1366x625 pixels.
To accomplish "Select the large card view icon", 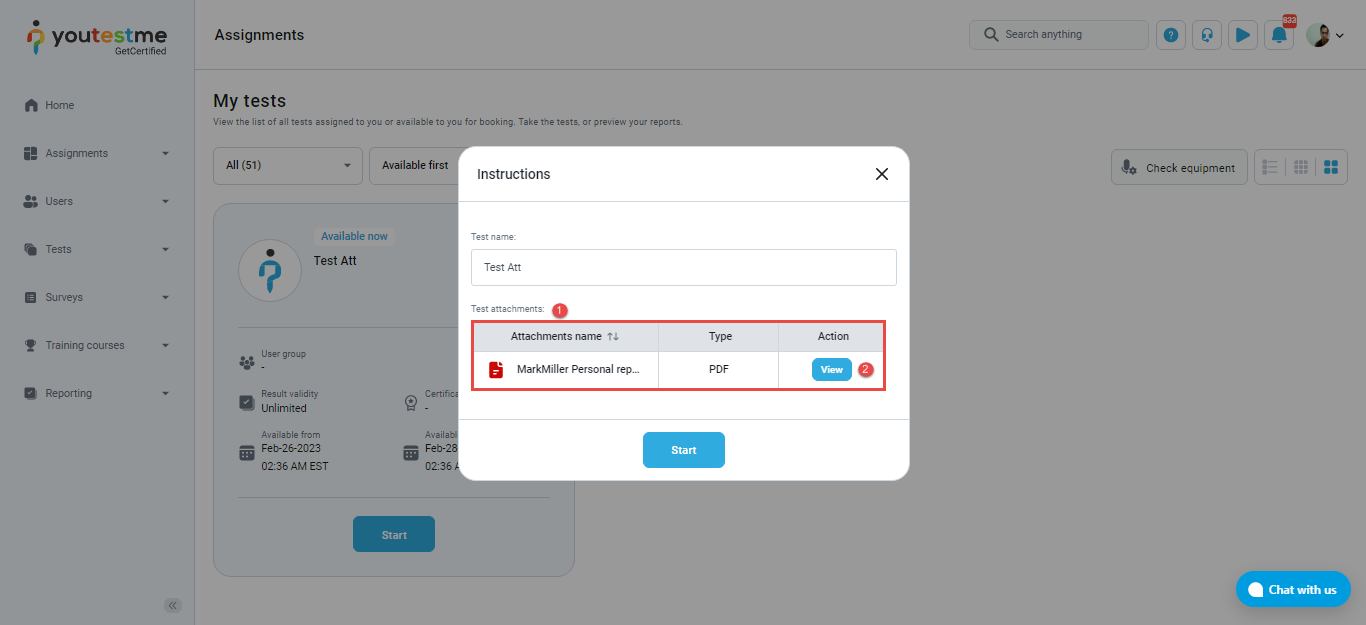I will pyautogui.click(x=1331, y=167).
